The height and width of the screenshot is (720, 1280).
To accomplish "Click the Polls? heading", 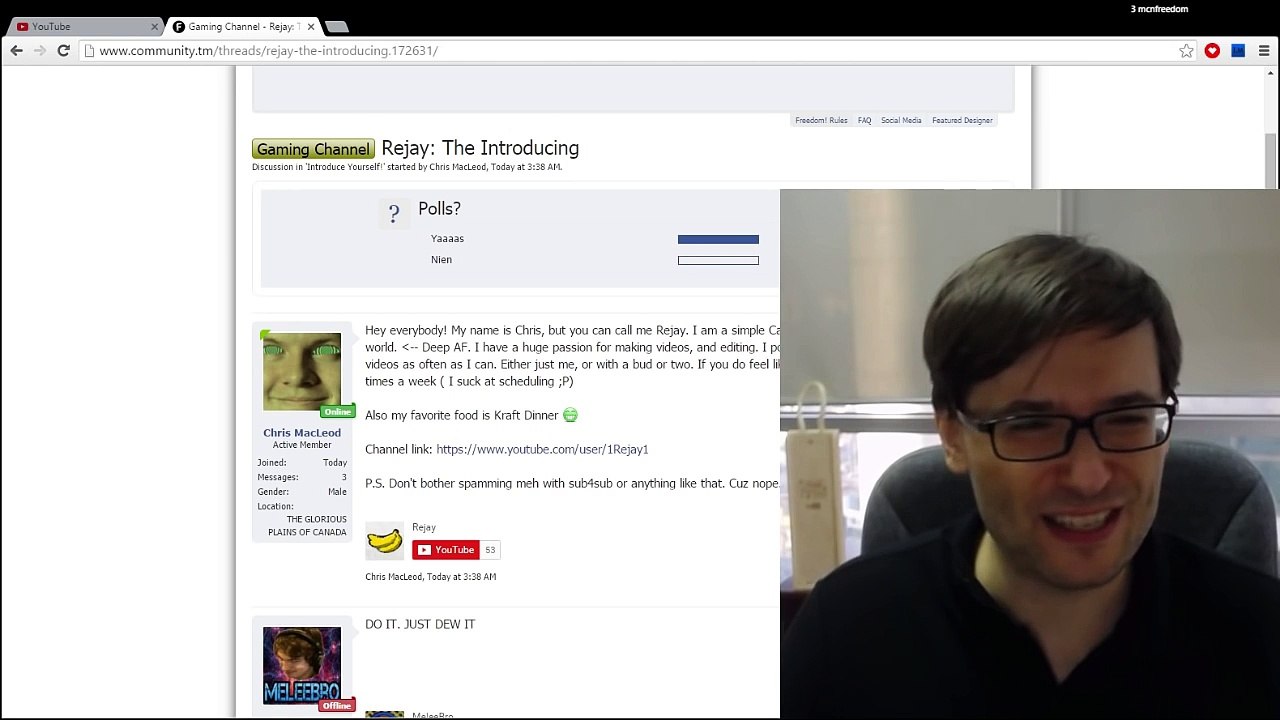I will point(439,209).
